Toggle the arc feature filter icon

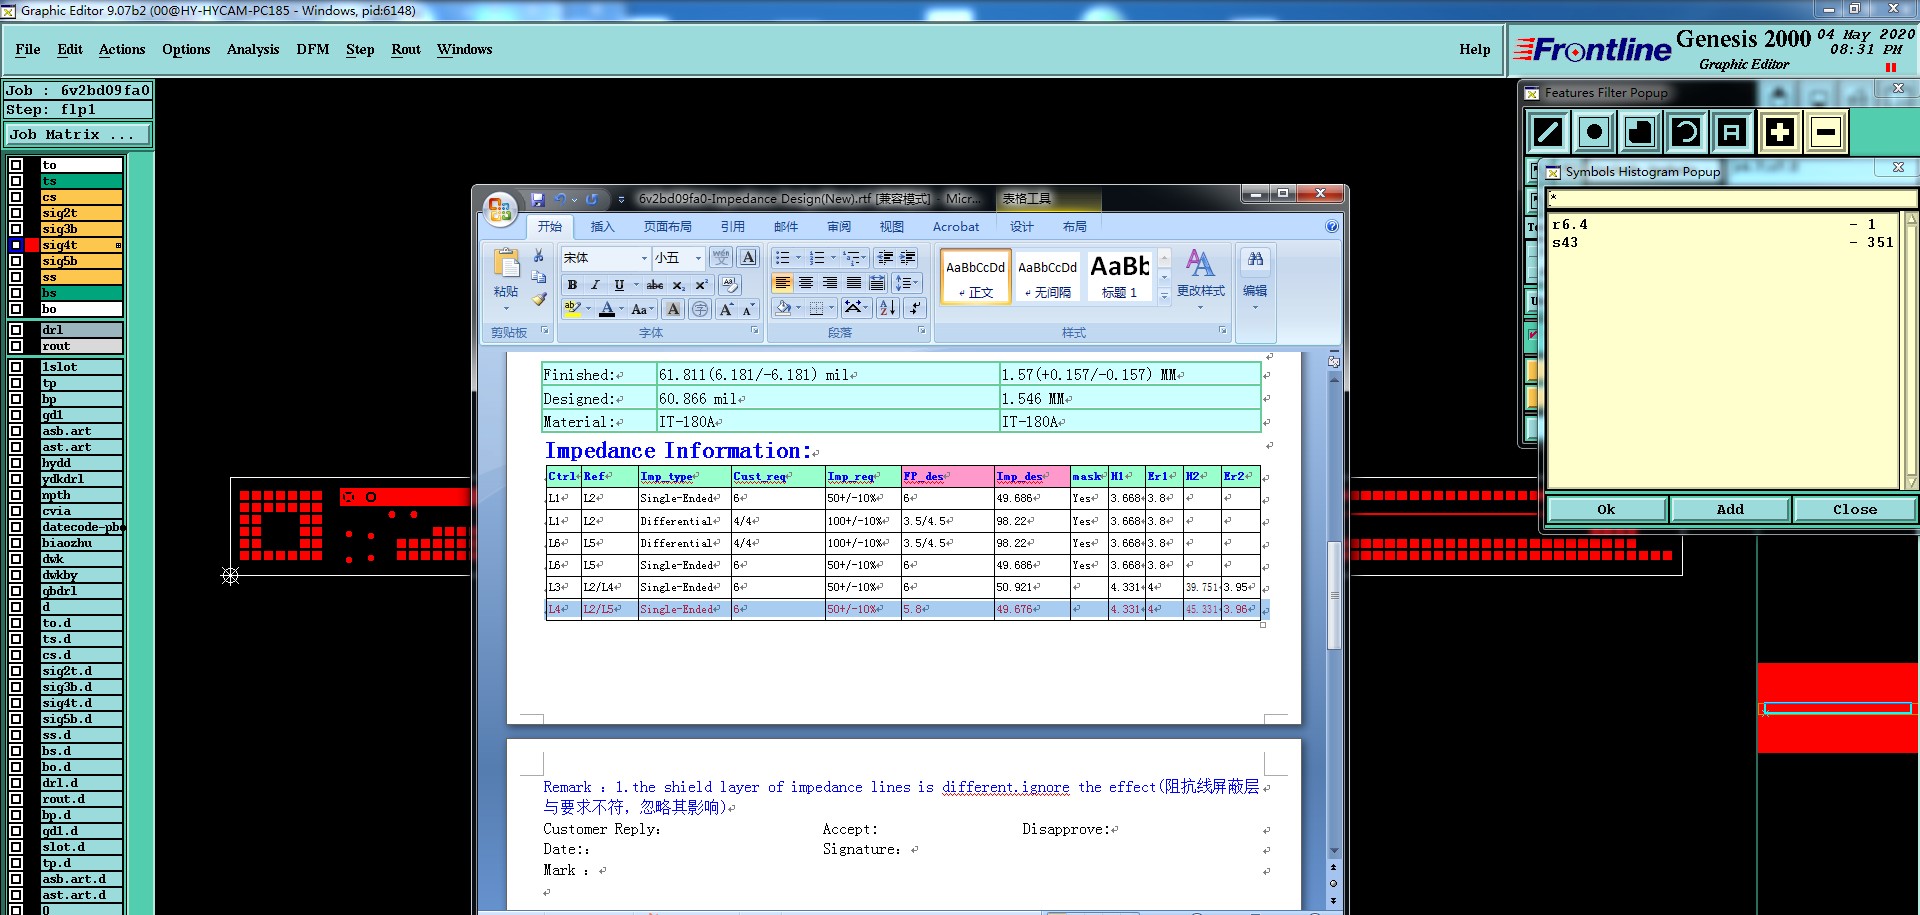coord(1686,132)
